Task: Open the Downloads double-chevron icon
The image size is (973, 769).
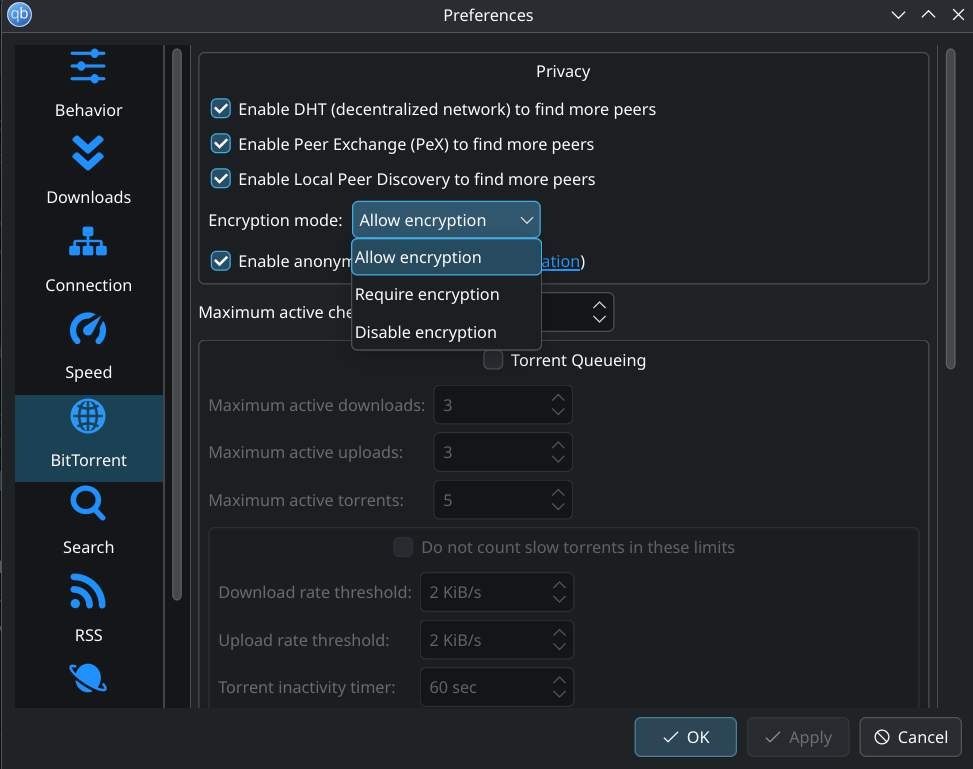Action: (x=88, y=153)
